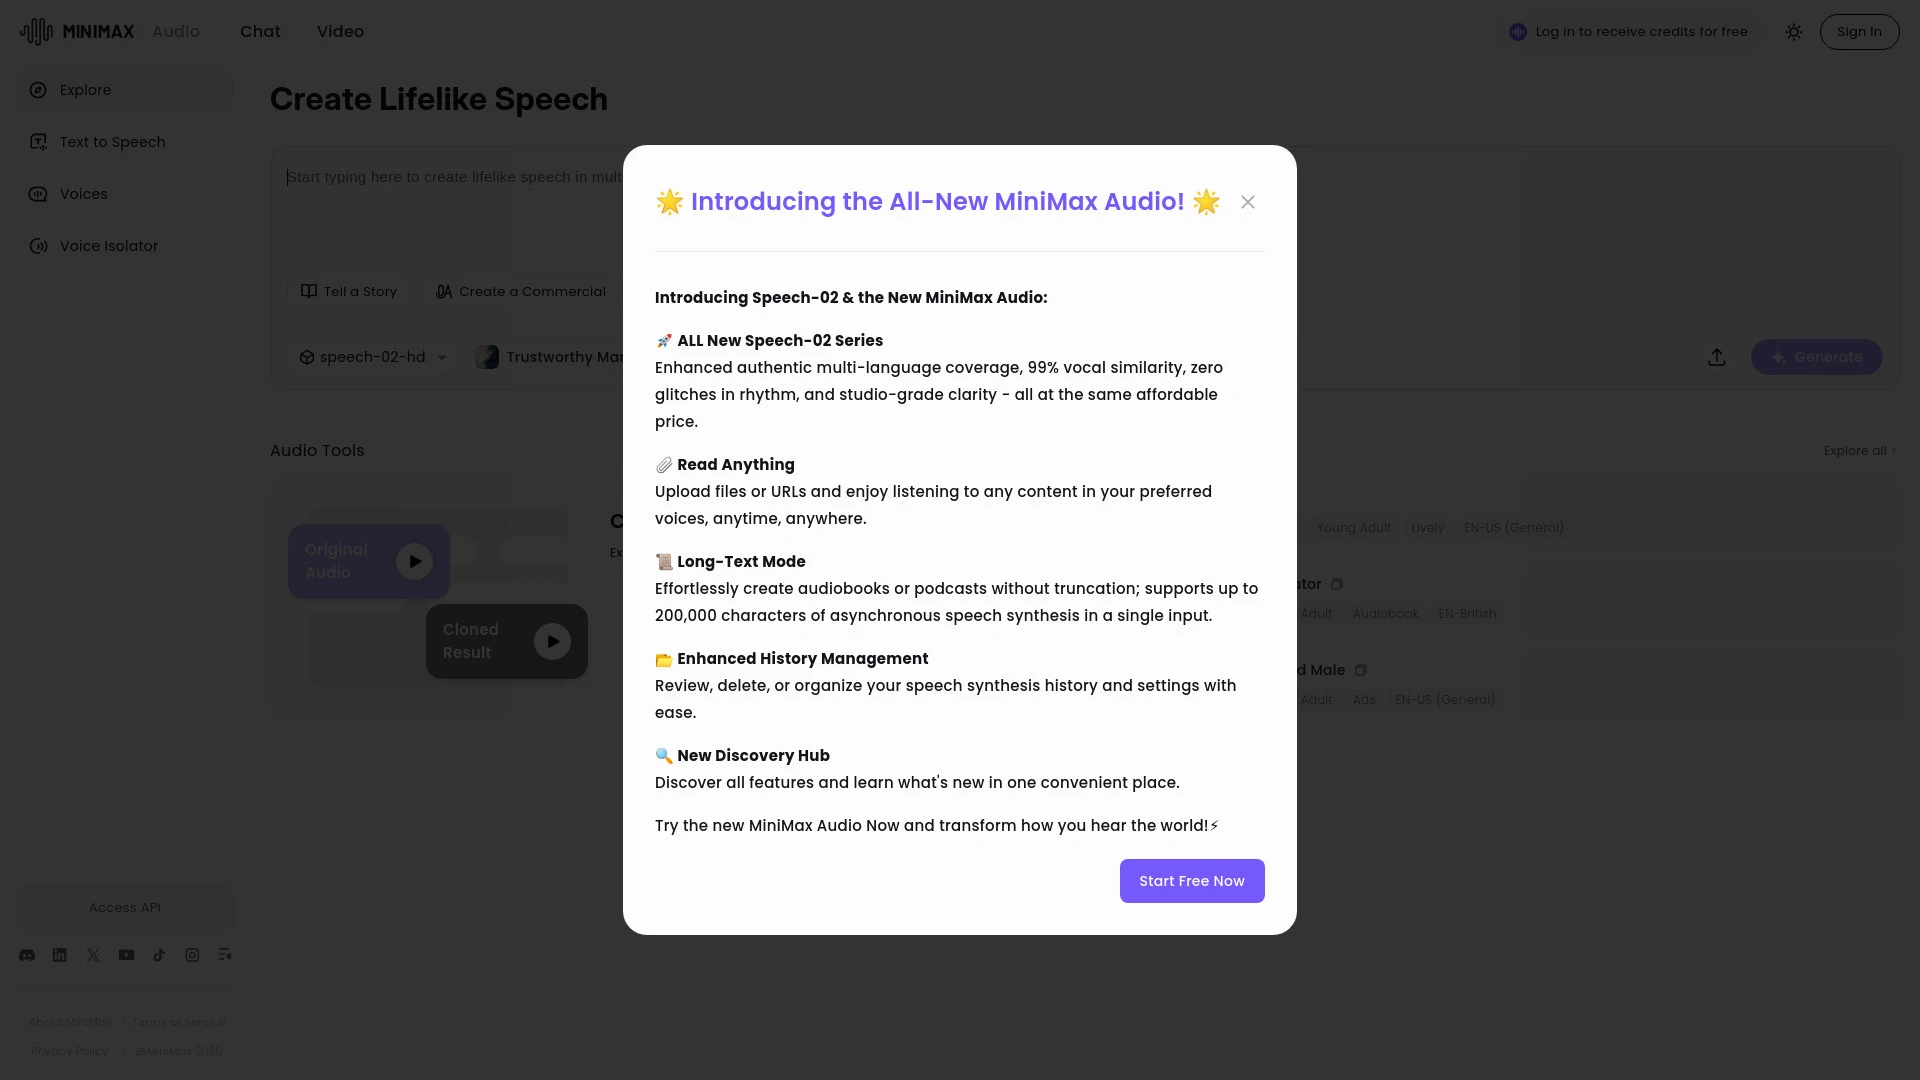Open the Chat tab

coord(259,31)
